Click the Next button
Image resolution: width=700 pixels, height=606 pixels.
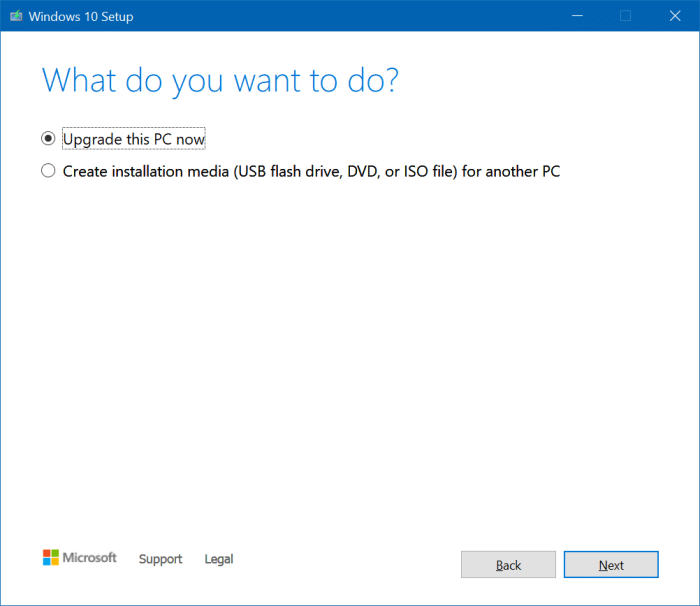click(611, 564)
